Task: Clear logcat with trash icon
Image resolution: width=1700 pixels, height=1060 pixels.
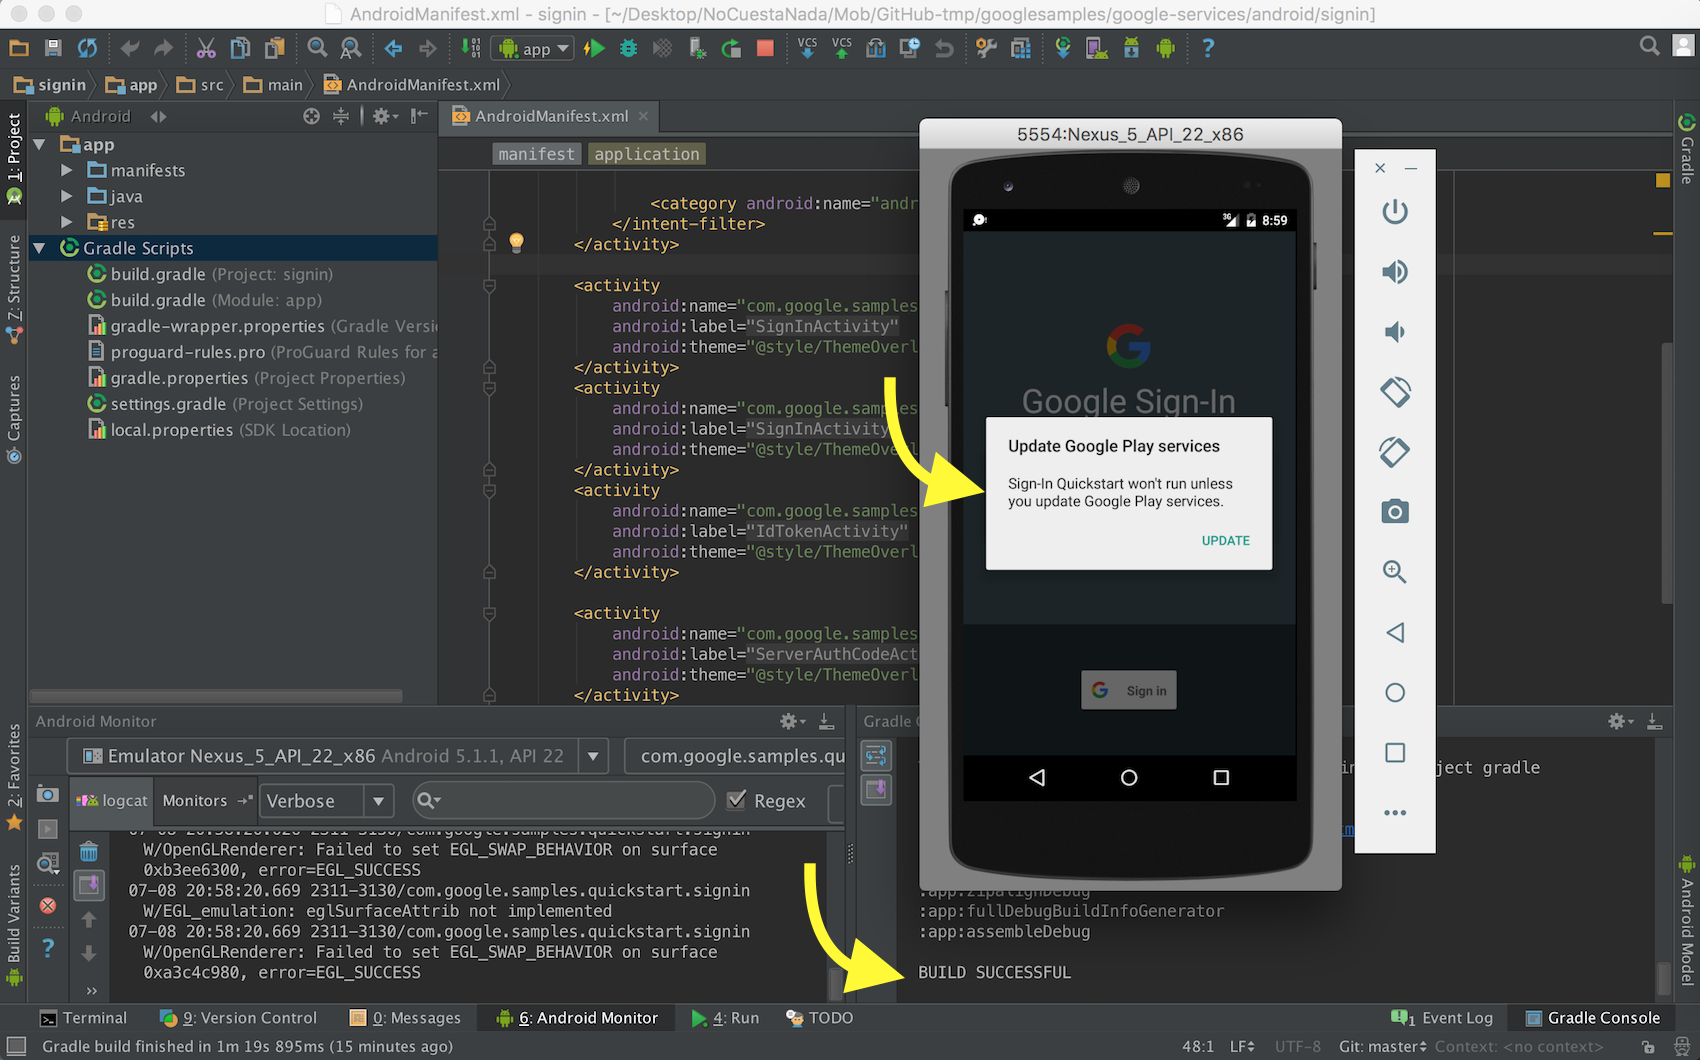Action: 89,851
